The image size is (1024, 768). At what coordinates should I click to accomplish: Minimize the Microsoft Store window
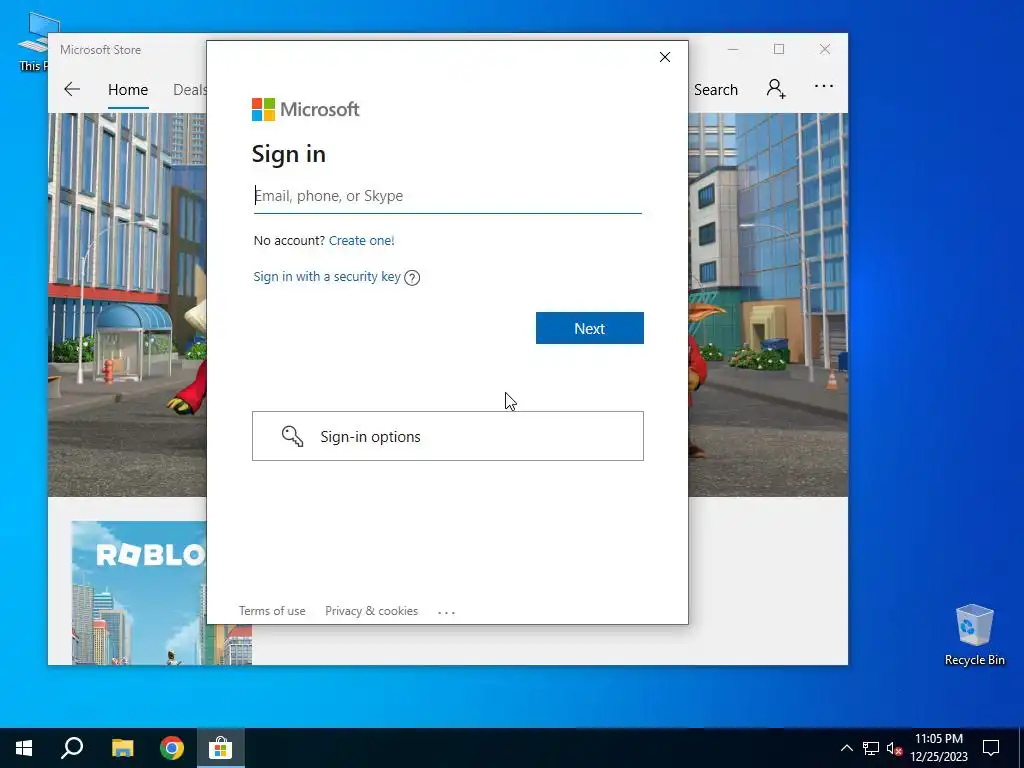point(733,50)
